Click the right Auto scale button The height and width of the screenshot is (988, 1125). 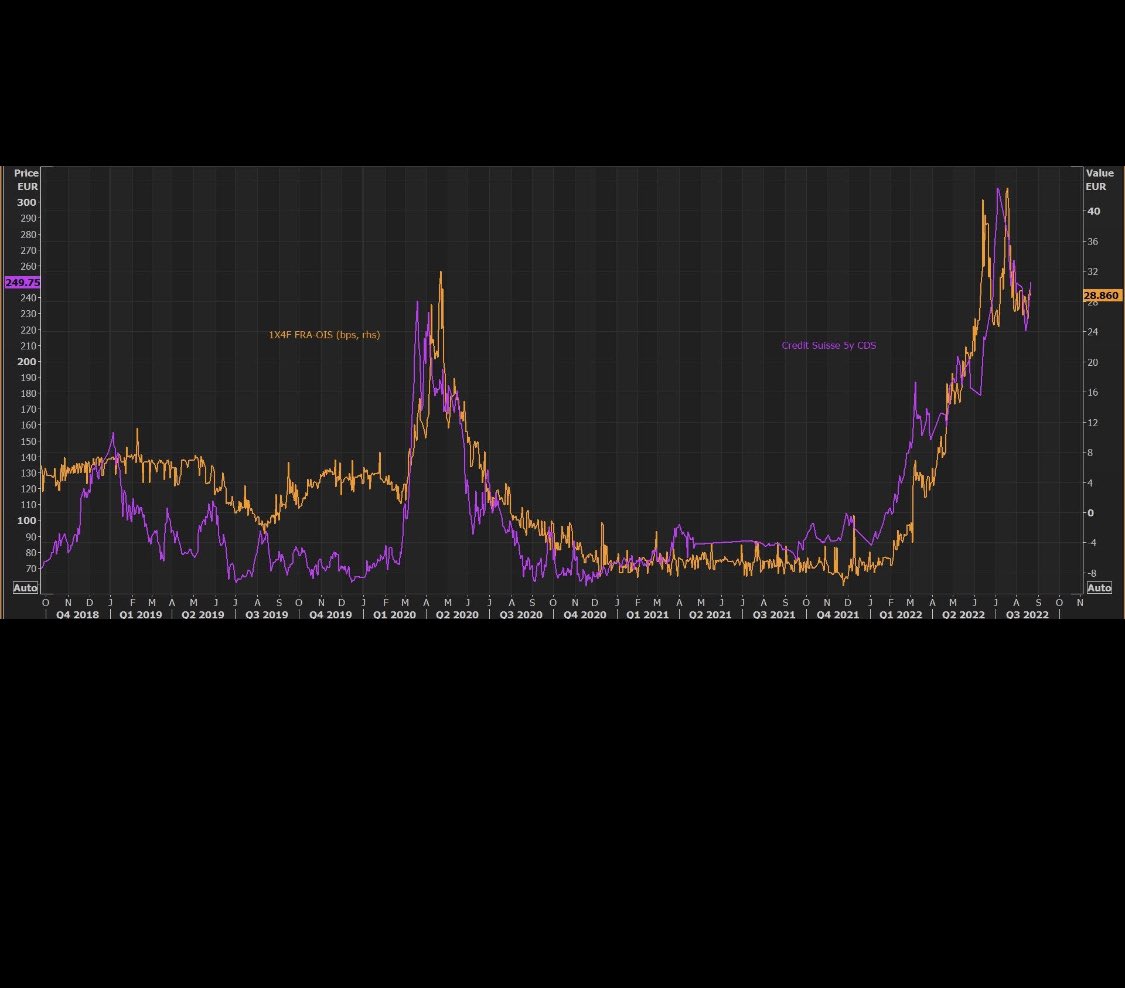tap(1098, 588)
